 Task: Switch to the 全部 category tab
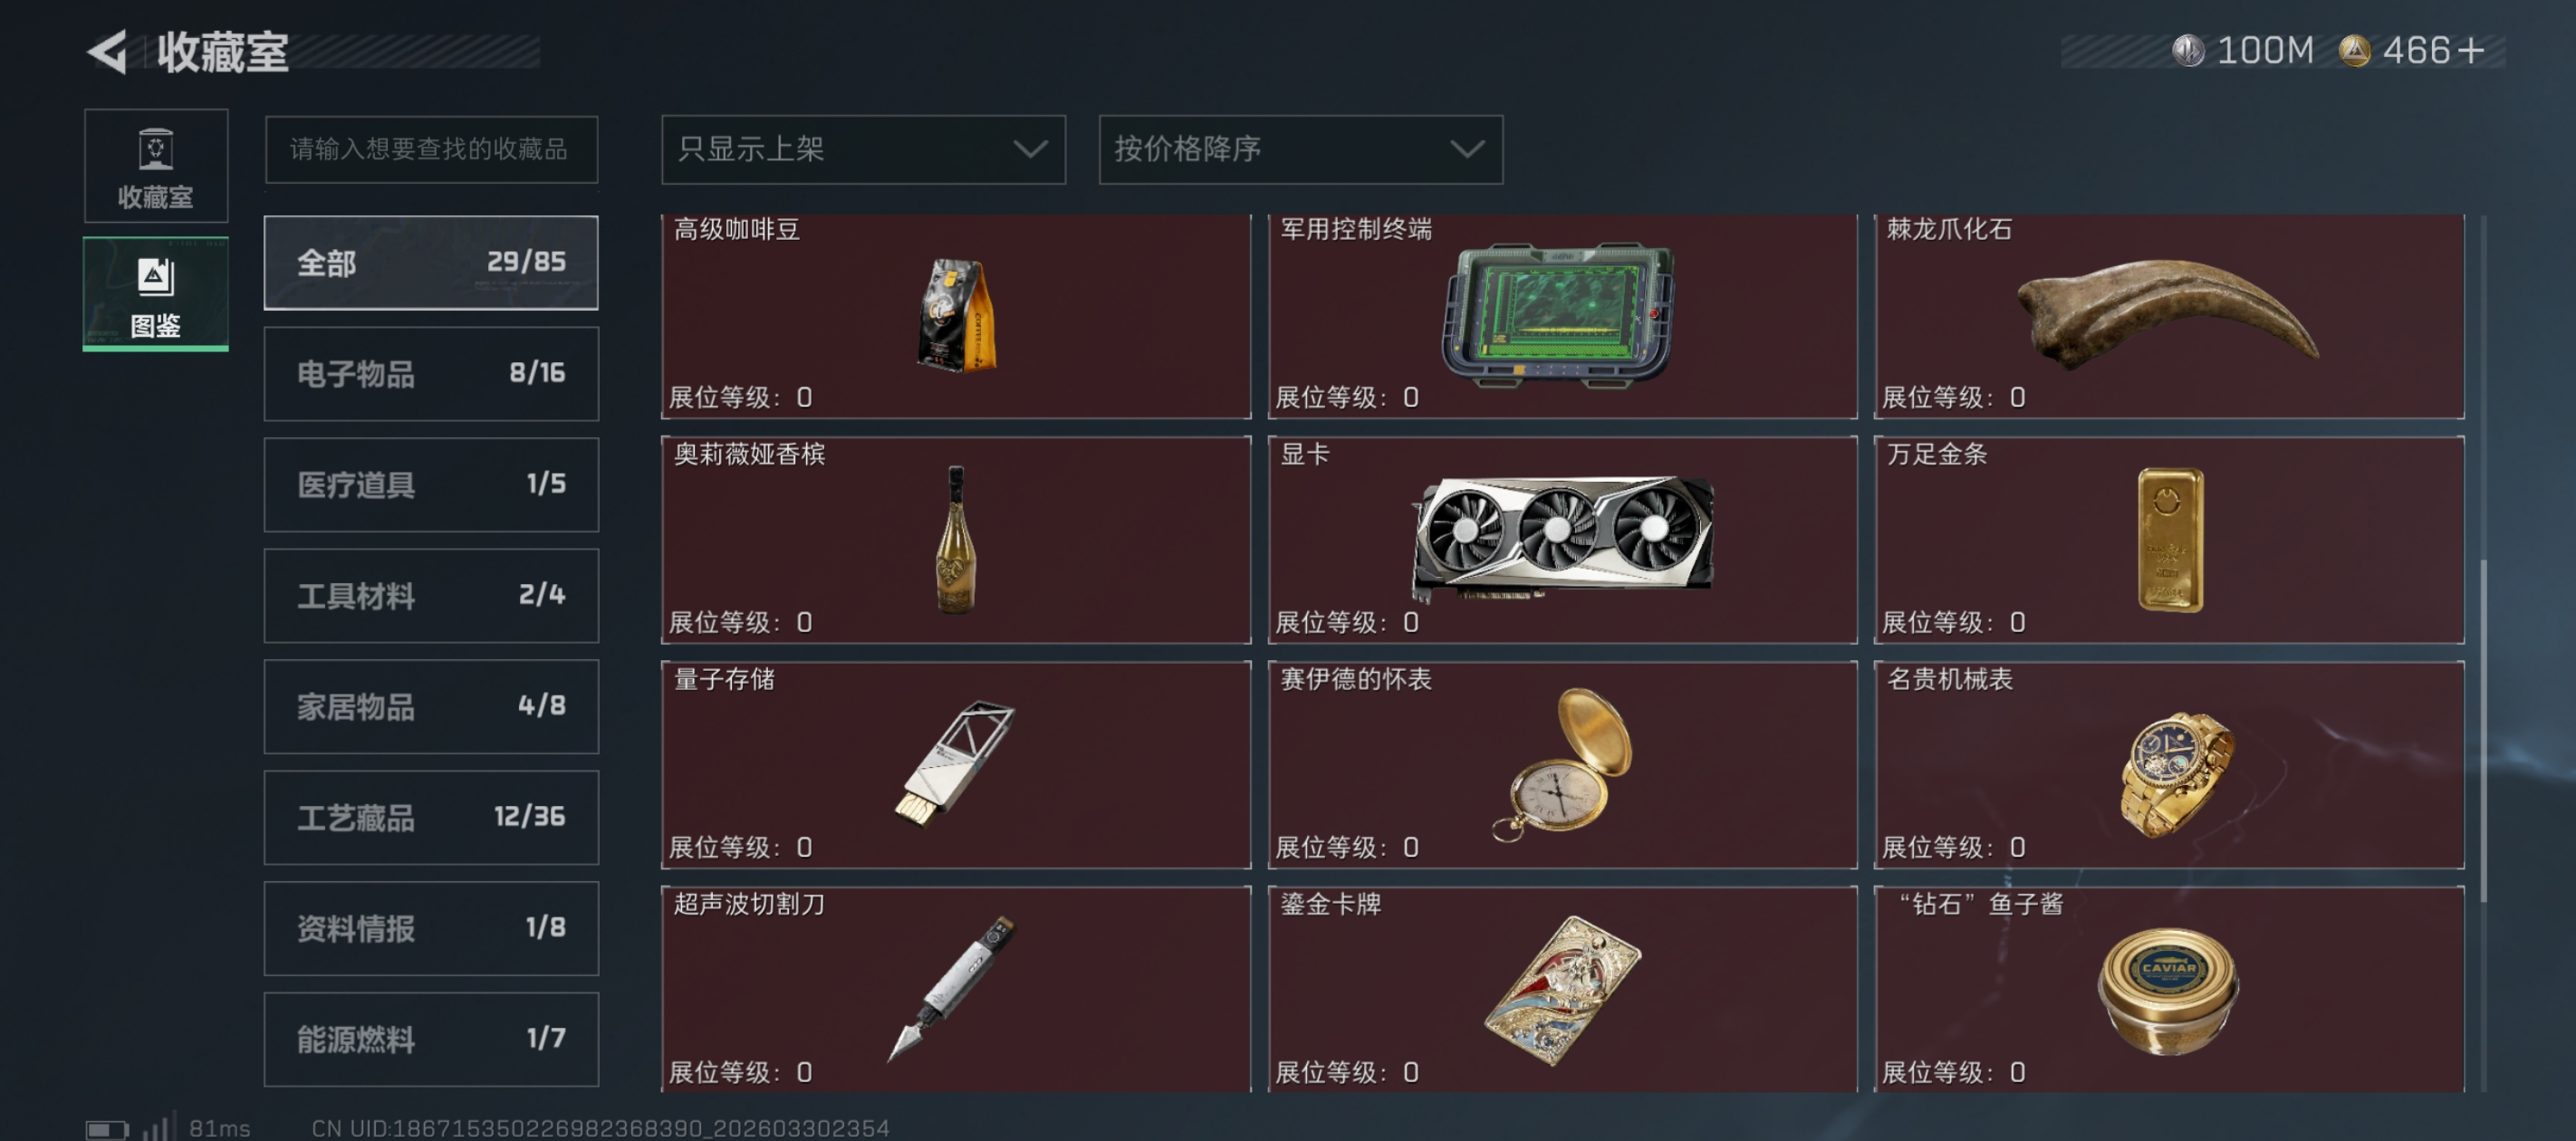pyautogui.click(x=431, y=262)
